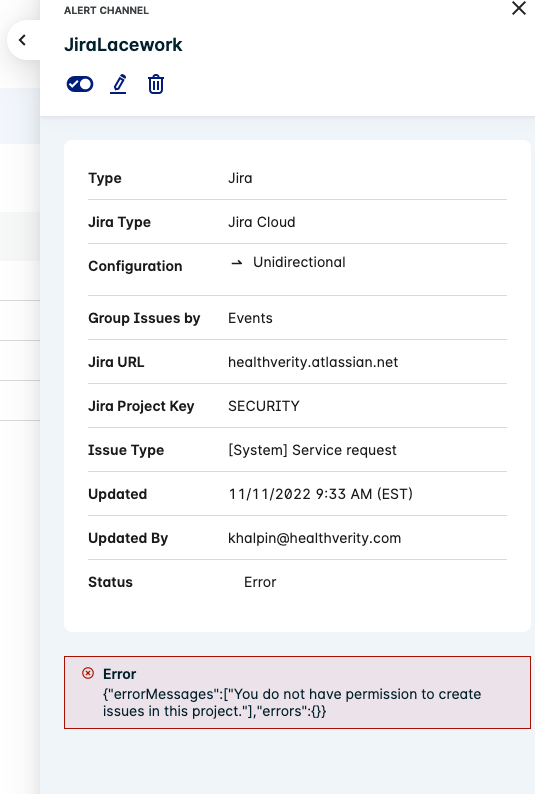Viewport: 535px width, 794px height.
Task: Select the JiraLacework channel title
Action: 123,45
